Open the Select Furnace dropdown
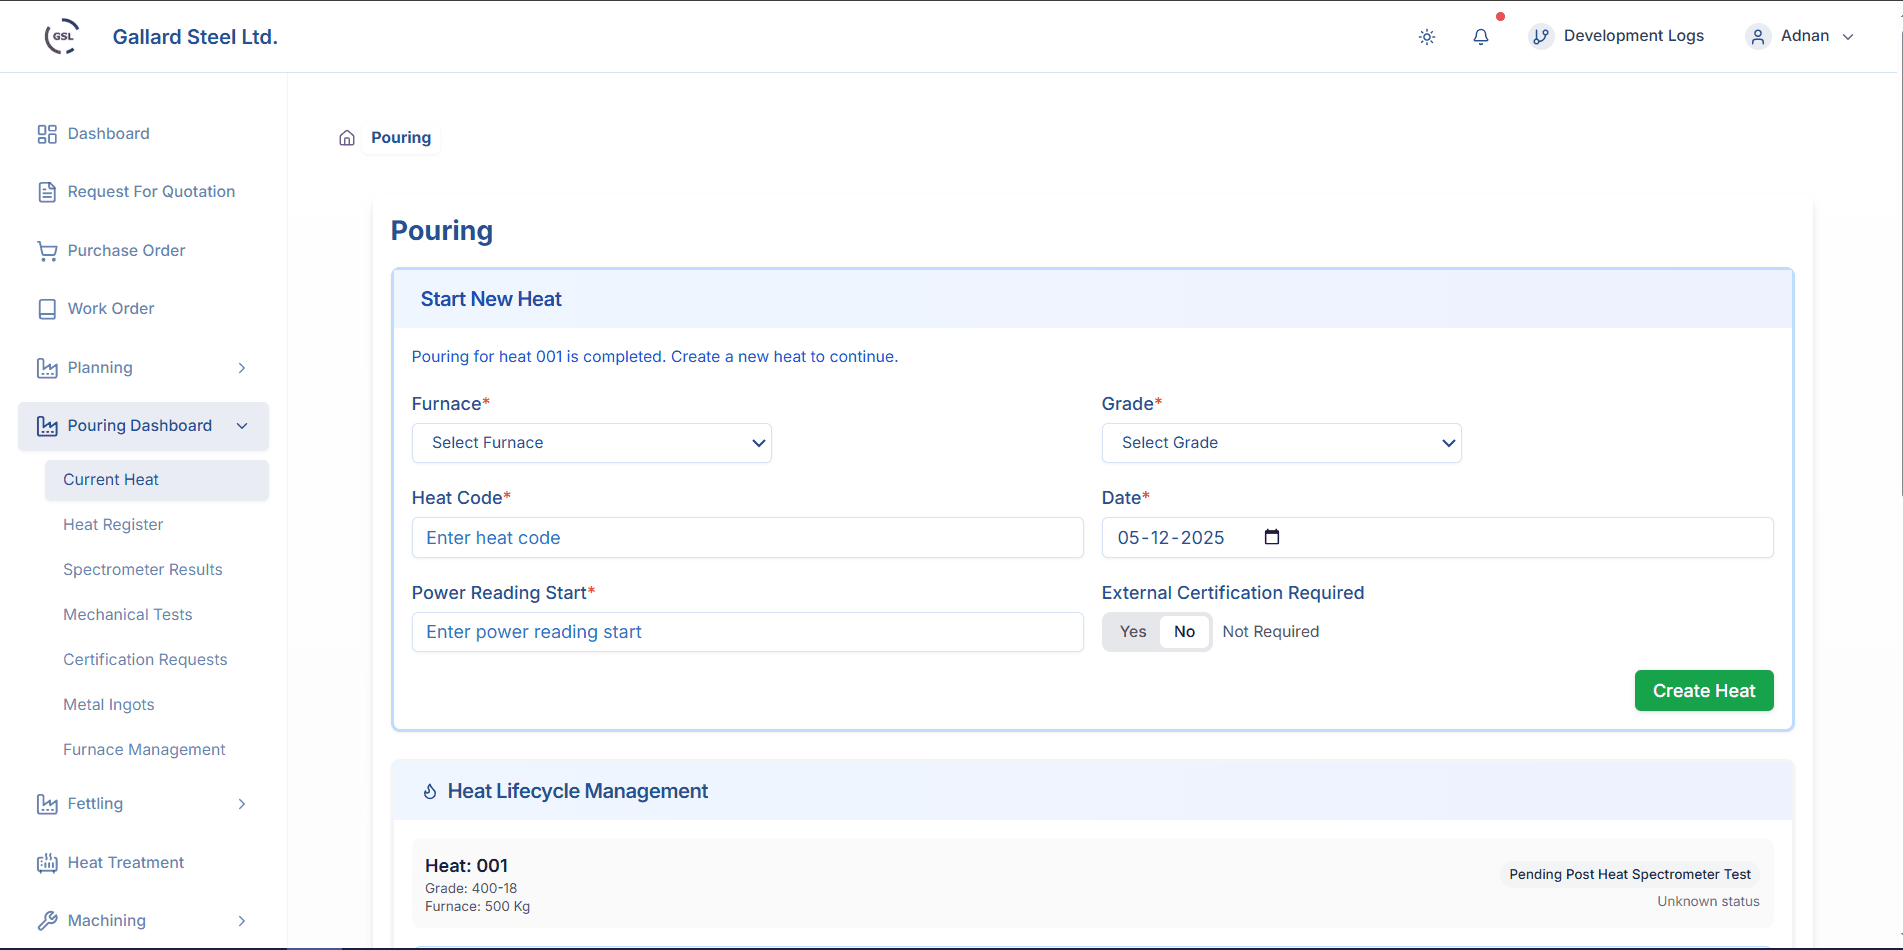This screenshot has height=950, width=1903. [x=591, y=442]
